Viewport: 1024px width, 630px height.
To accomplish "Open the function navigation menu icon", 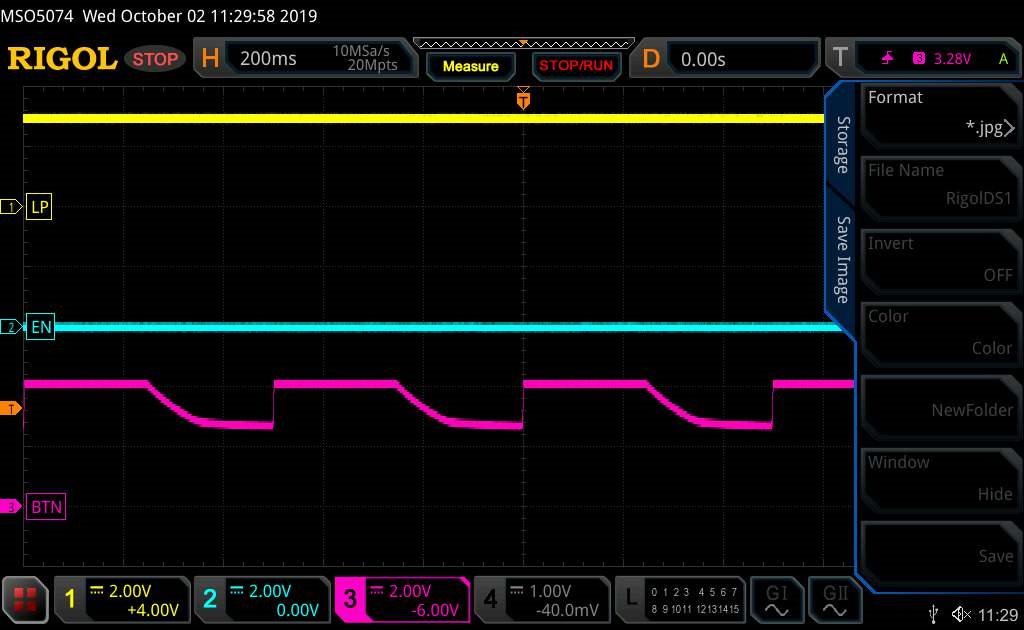I will click(x=25, y=599).
